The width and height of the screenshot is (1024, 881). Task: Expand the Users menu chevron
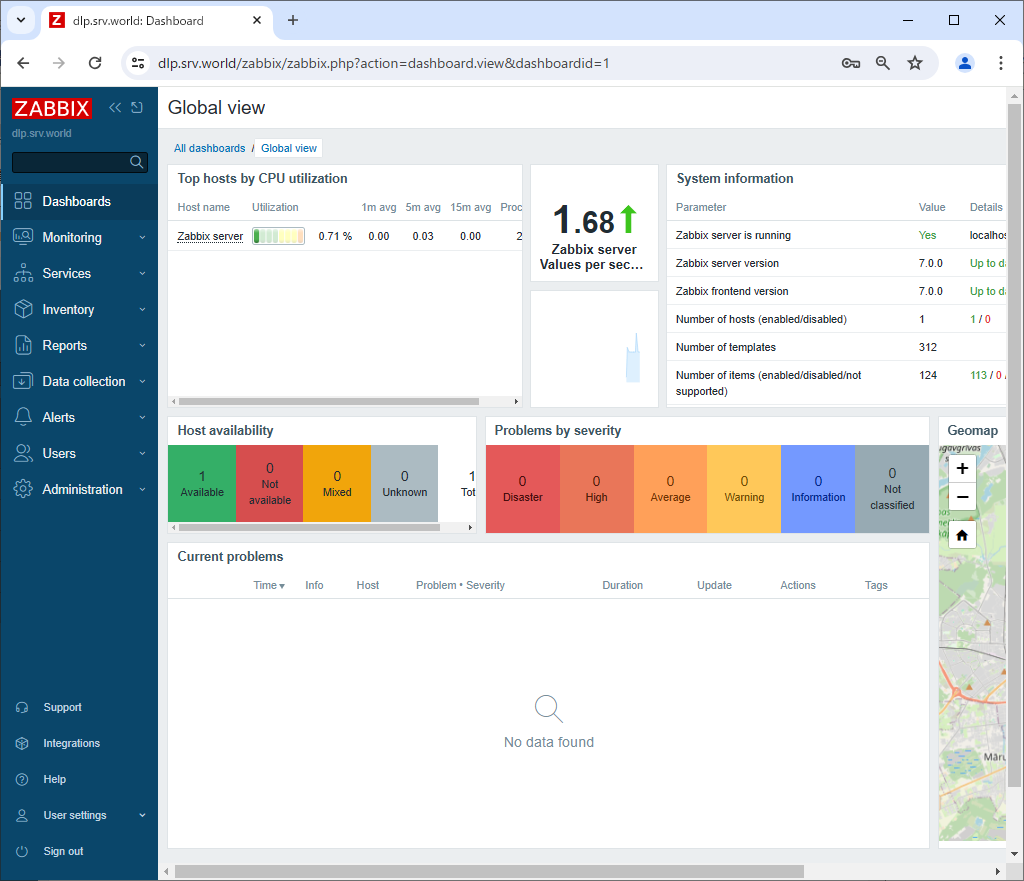pyautogui.click(x=142, y=453)
